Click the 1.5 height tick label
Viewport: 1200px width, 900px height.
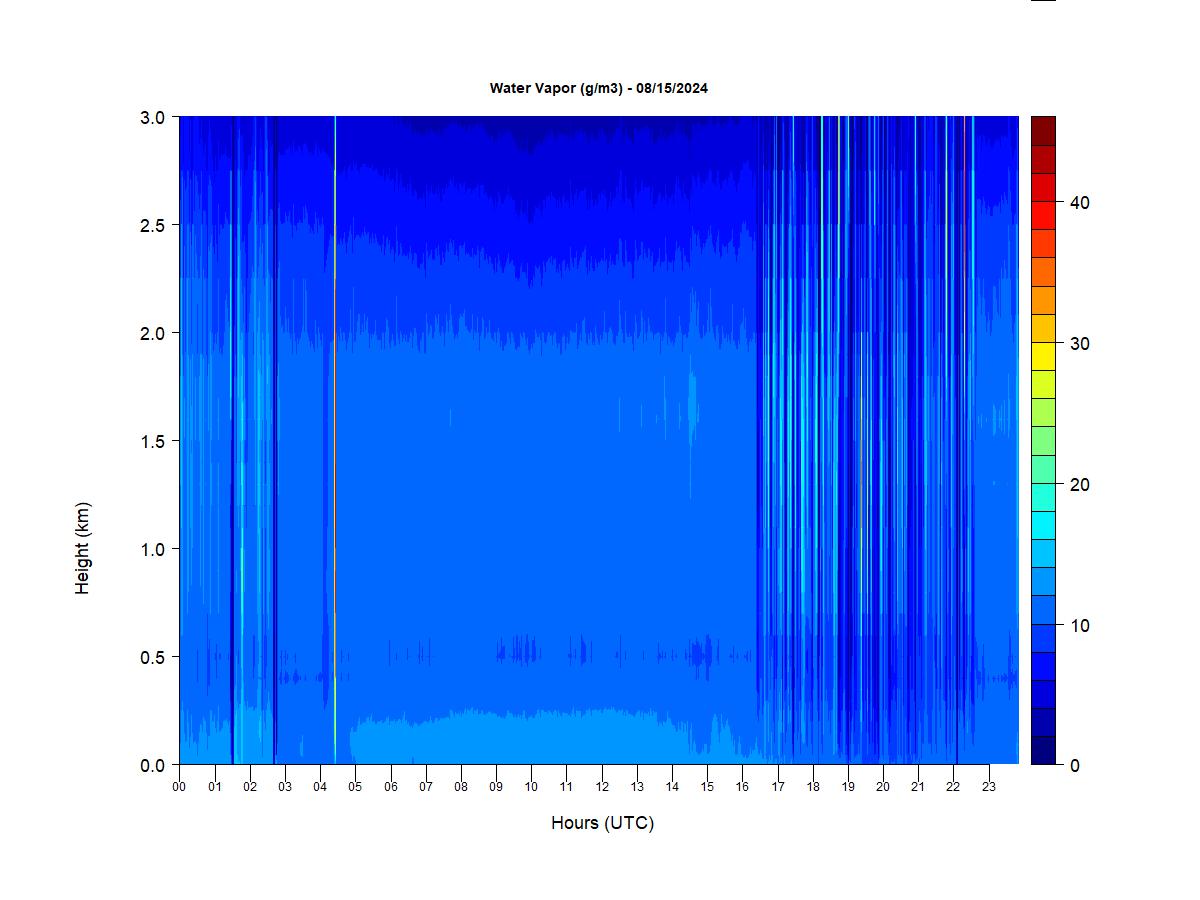pyautogui.click(x=152, y=441)
